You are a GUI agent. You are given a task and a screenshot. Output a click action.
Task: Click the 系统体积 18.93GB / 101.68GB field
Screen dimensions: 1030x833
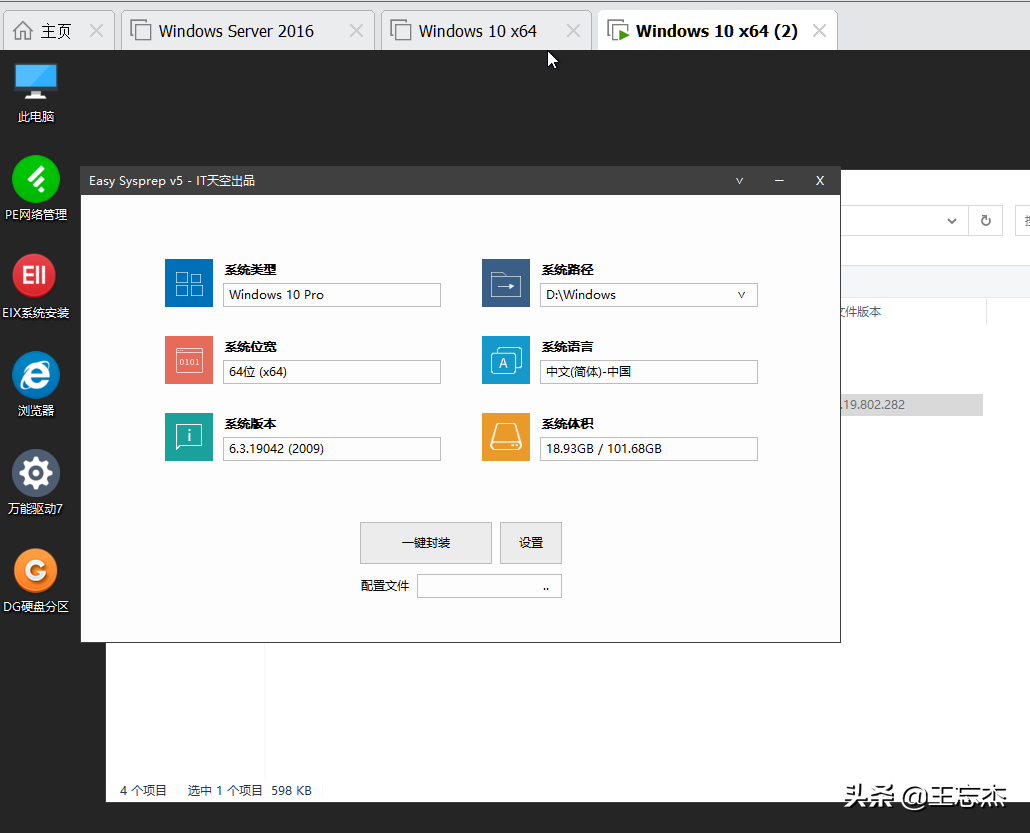pyautogui.click(x=648, y=449)
